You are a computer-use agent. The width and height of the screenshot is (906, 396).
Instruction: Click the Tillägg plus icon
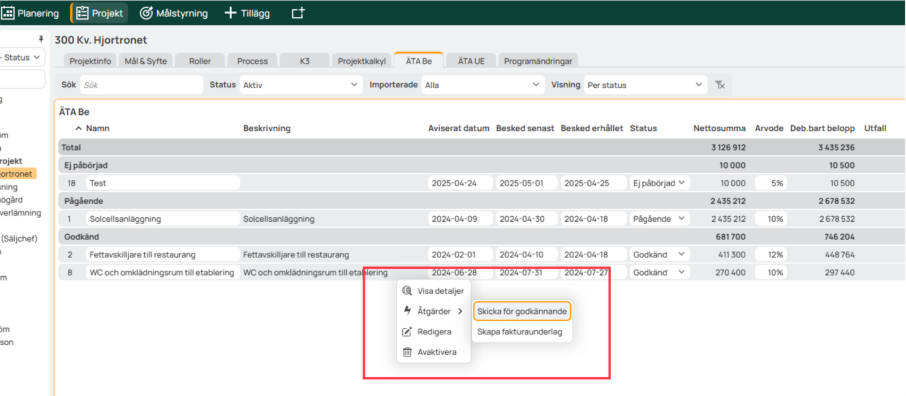(231, 13)
